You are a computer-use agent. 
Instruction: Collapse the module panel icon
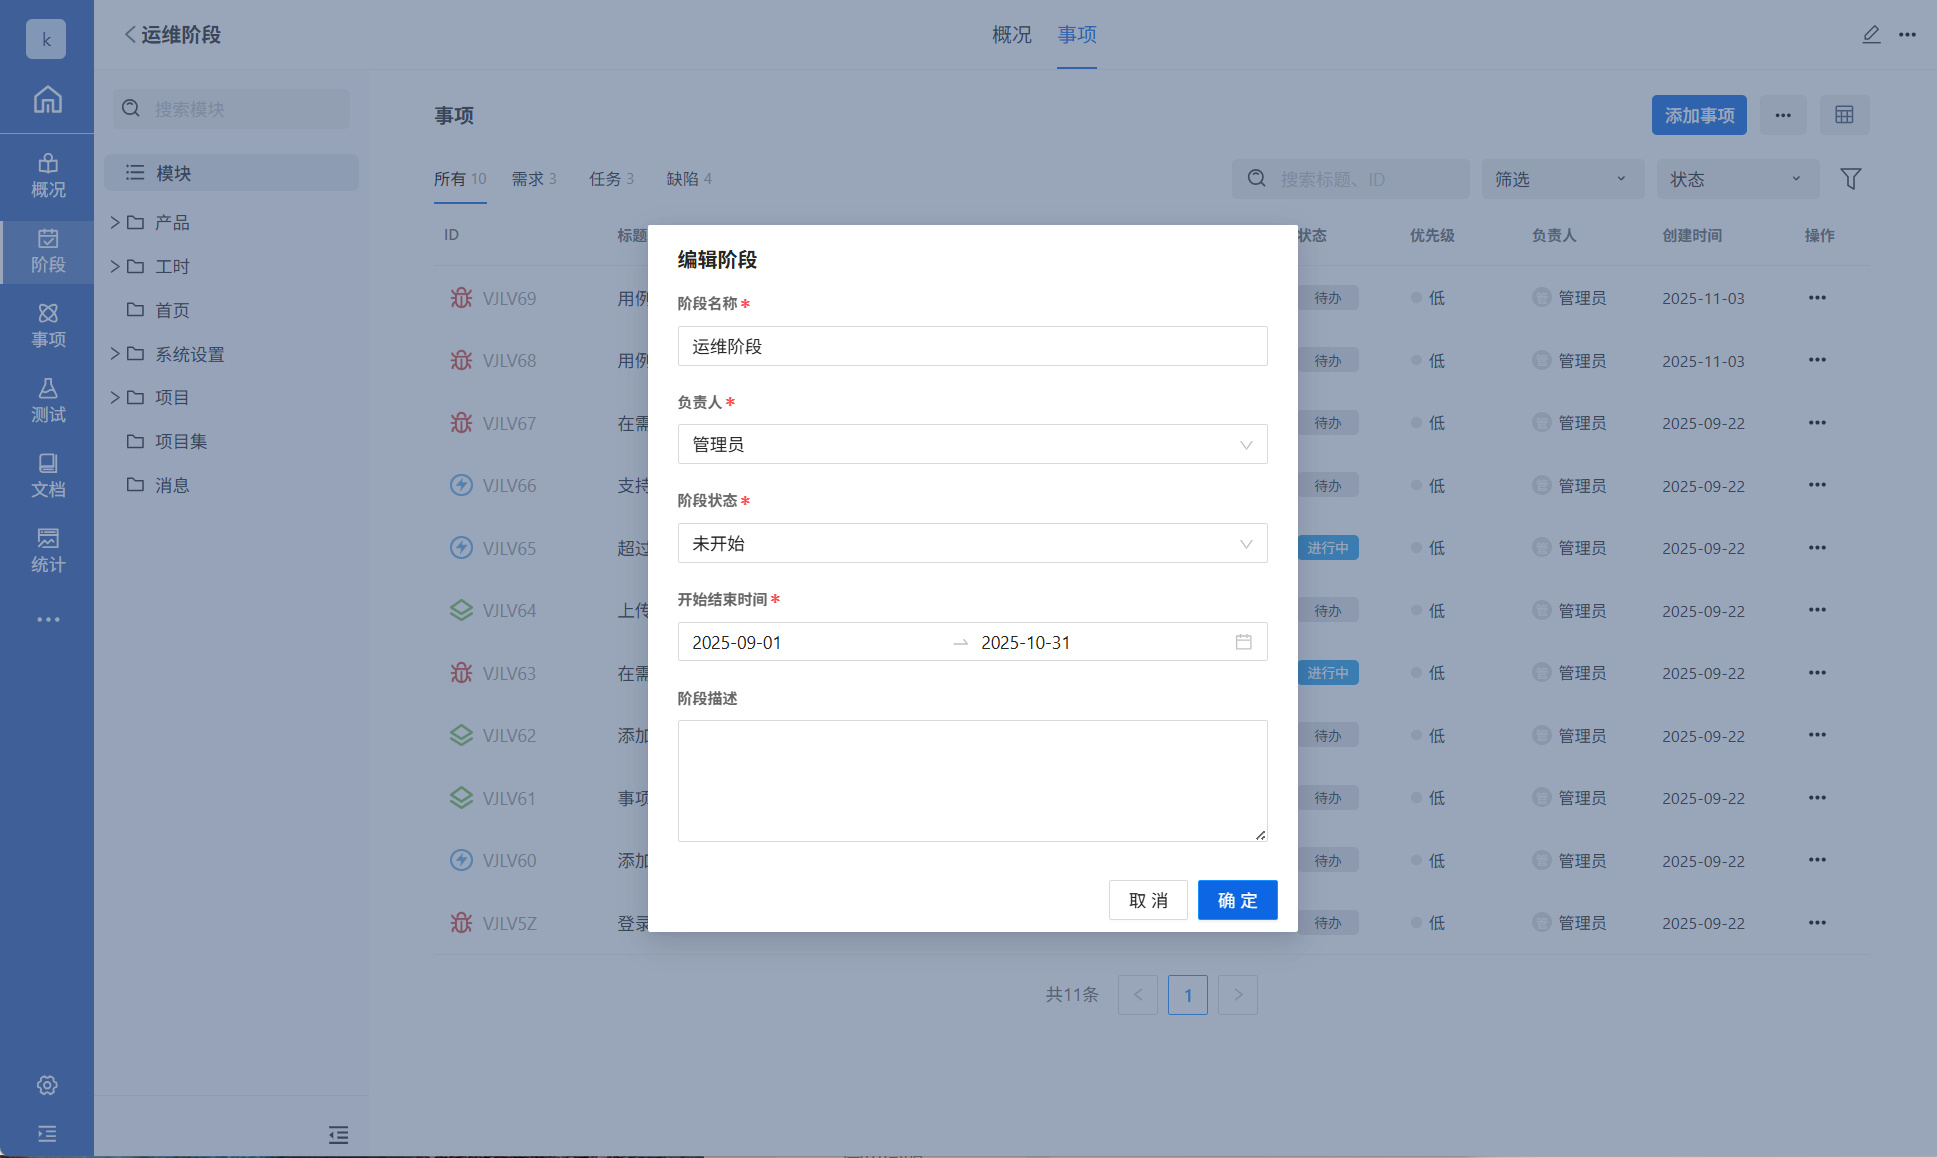point(338,1134)
